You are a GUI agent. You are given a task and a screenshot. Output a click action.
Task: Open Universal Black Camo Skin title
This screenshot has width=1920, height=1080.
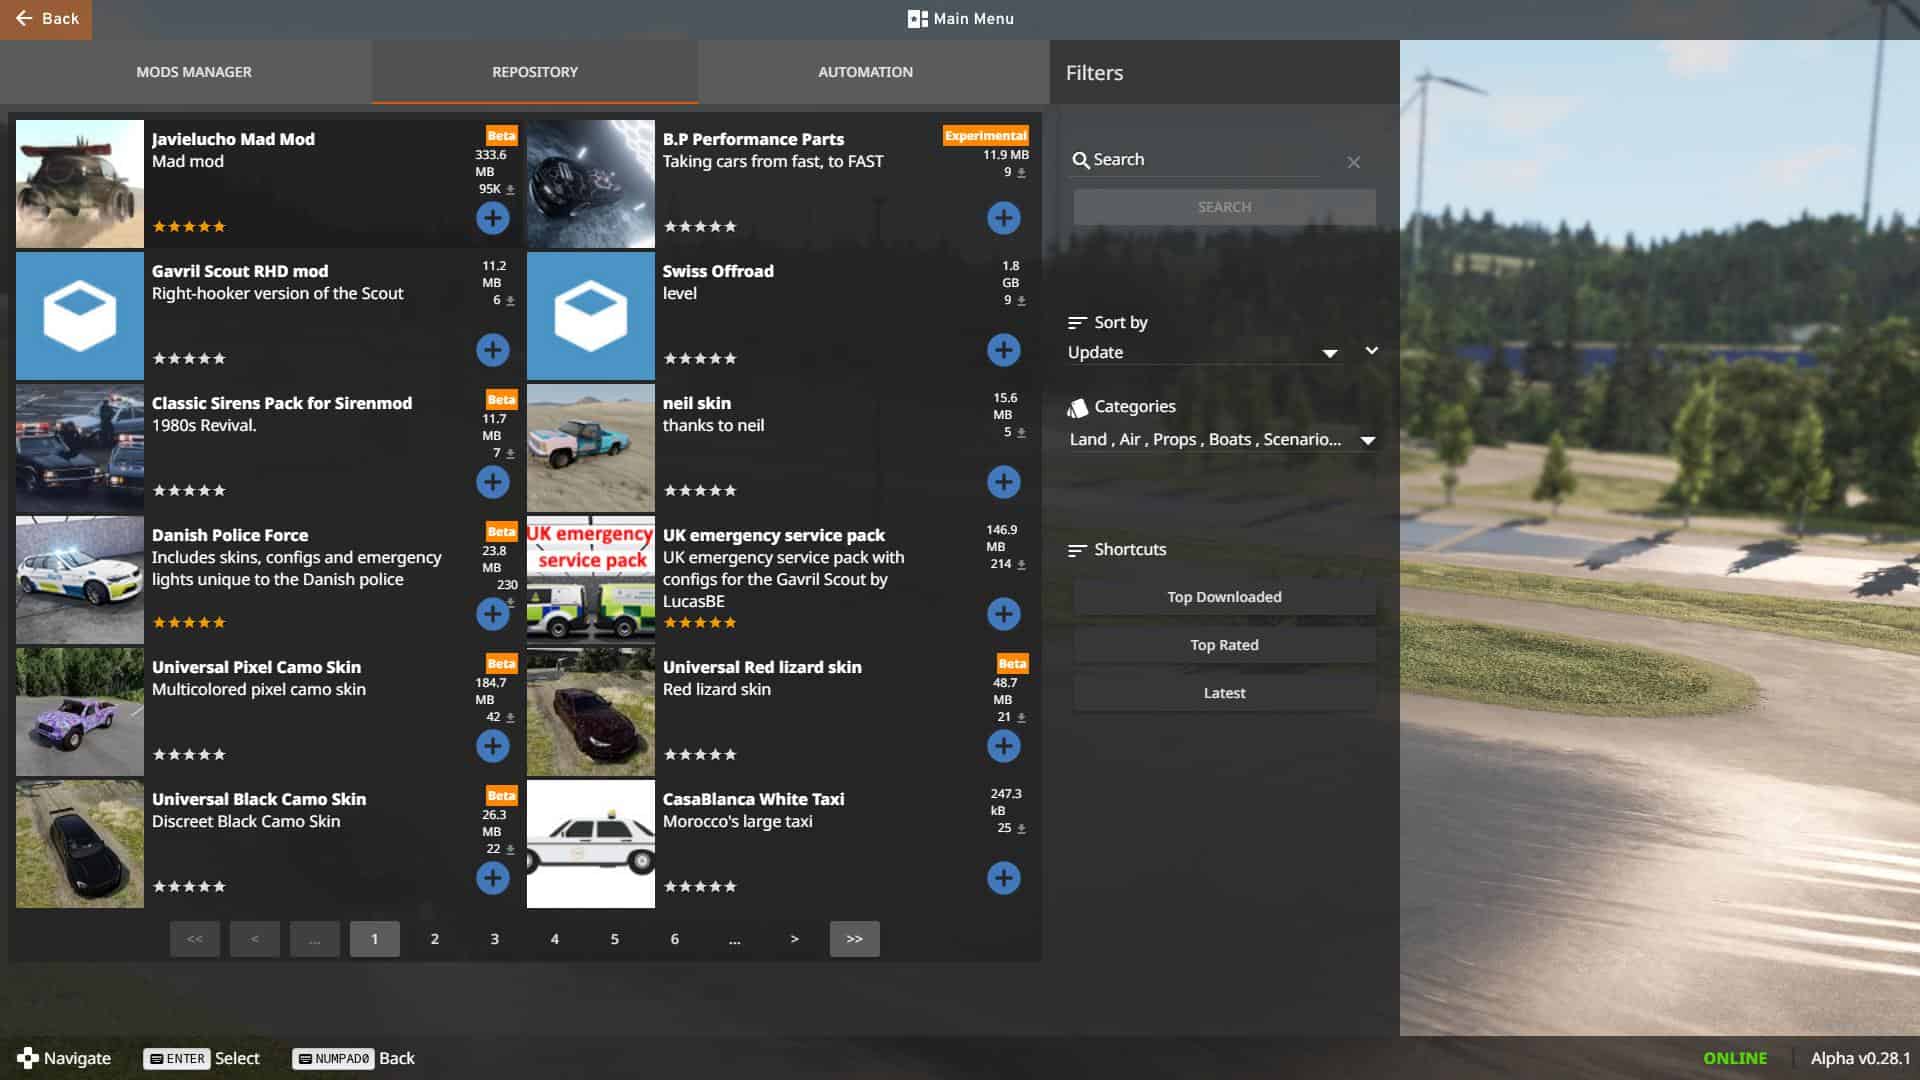(259, 799)
